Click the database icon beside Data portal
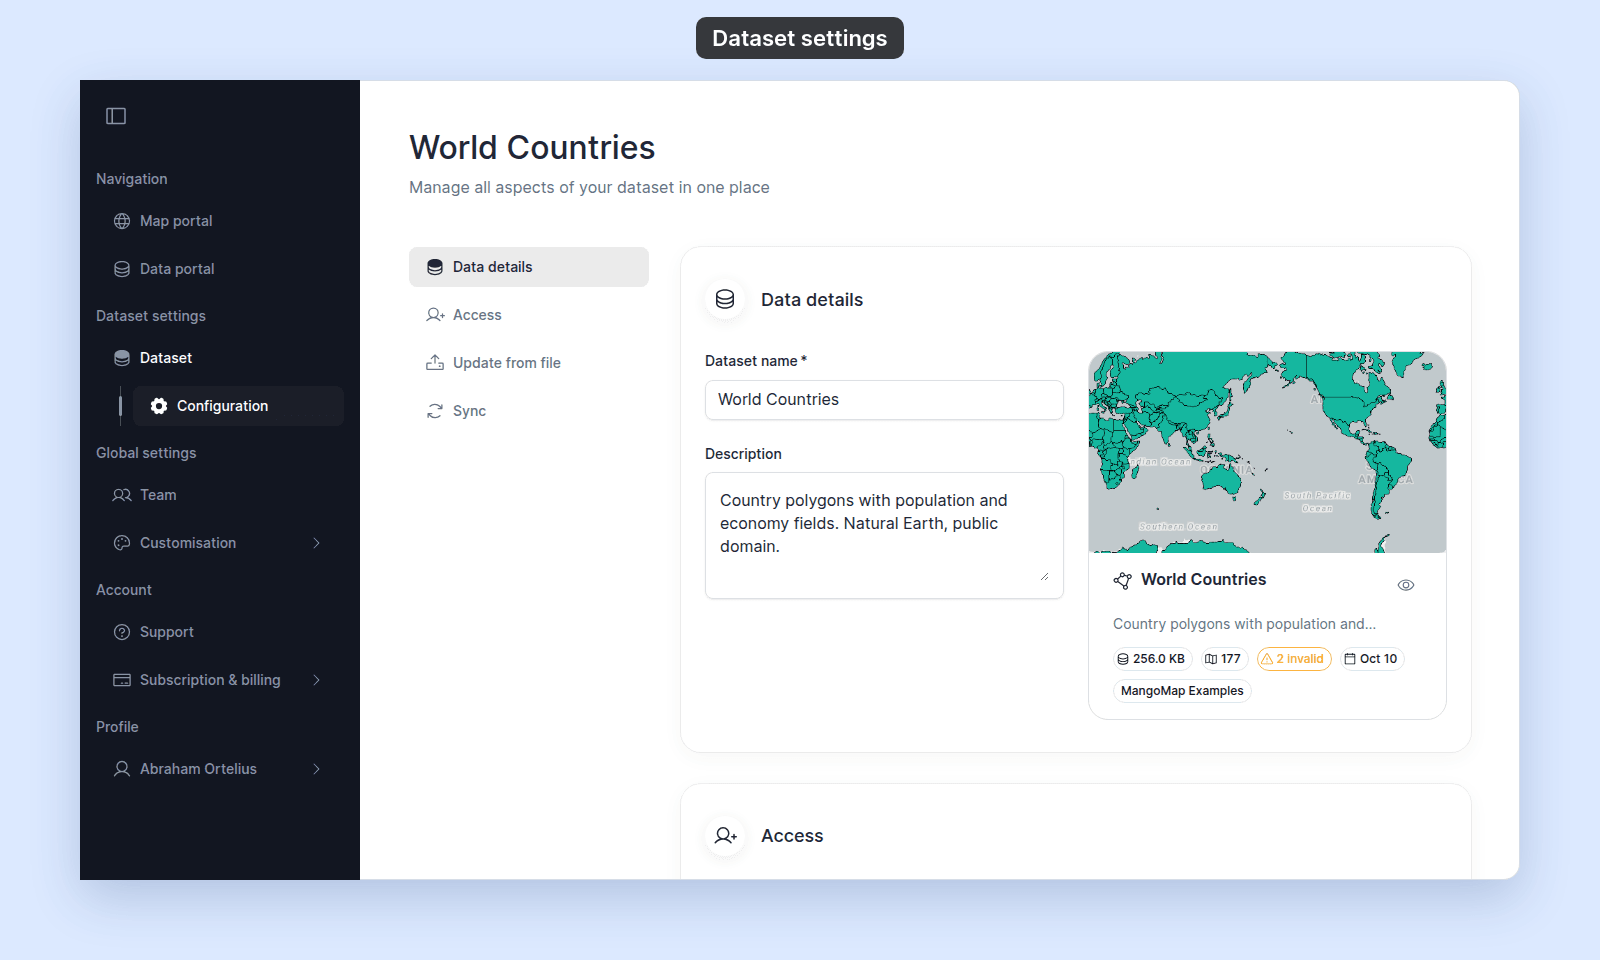 click(122, 269)
